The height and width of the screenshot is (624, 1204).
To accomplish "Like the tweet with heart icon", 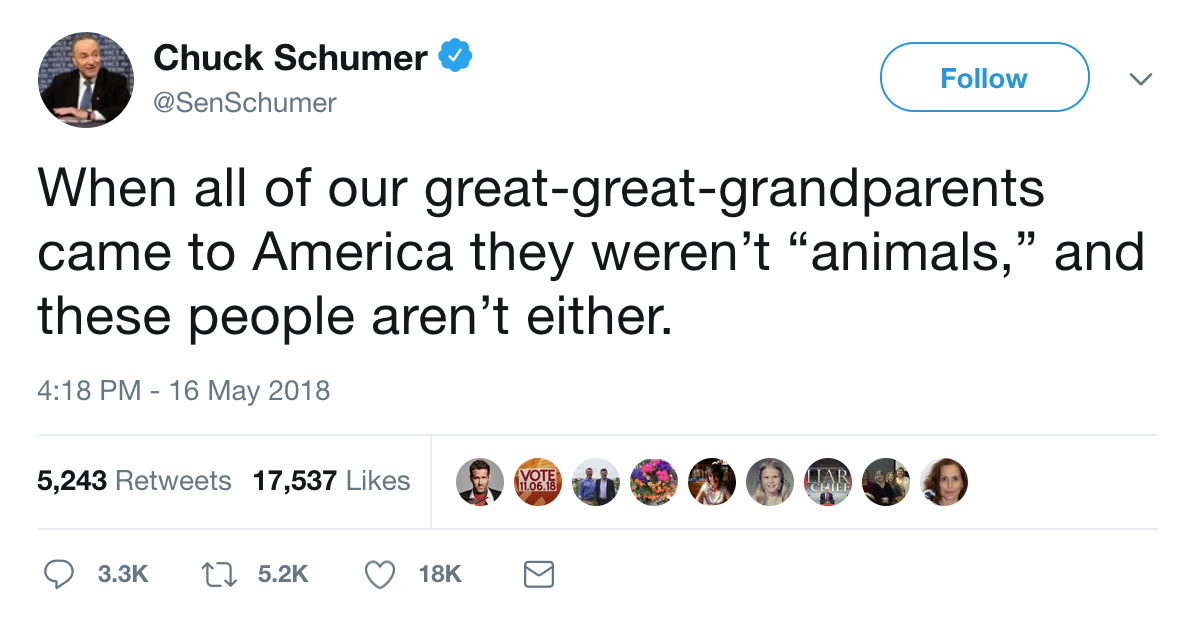I will pos(378,574).
